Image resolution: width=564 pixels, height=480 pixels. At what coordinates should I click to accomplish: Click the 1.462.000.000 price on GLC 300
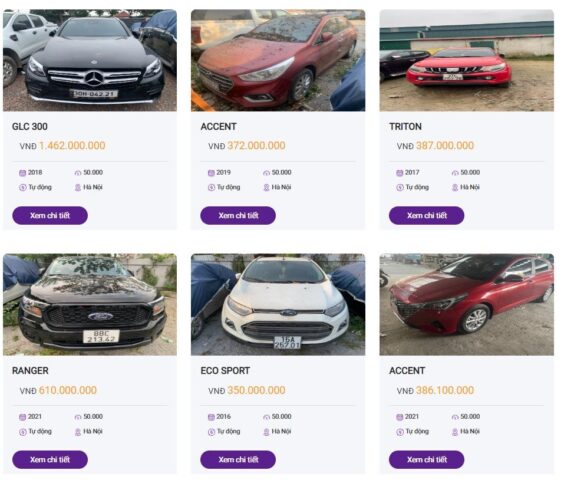(72, 146)
